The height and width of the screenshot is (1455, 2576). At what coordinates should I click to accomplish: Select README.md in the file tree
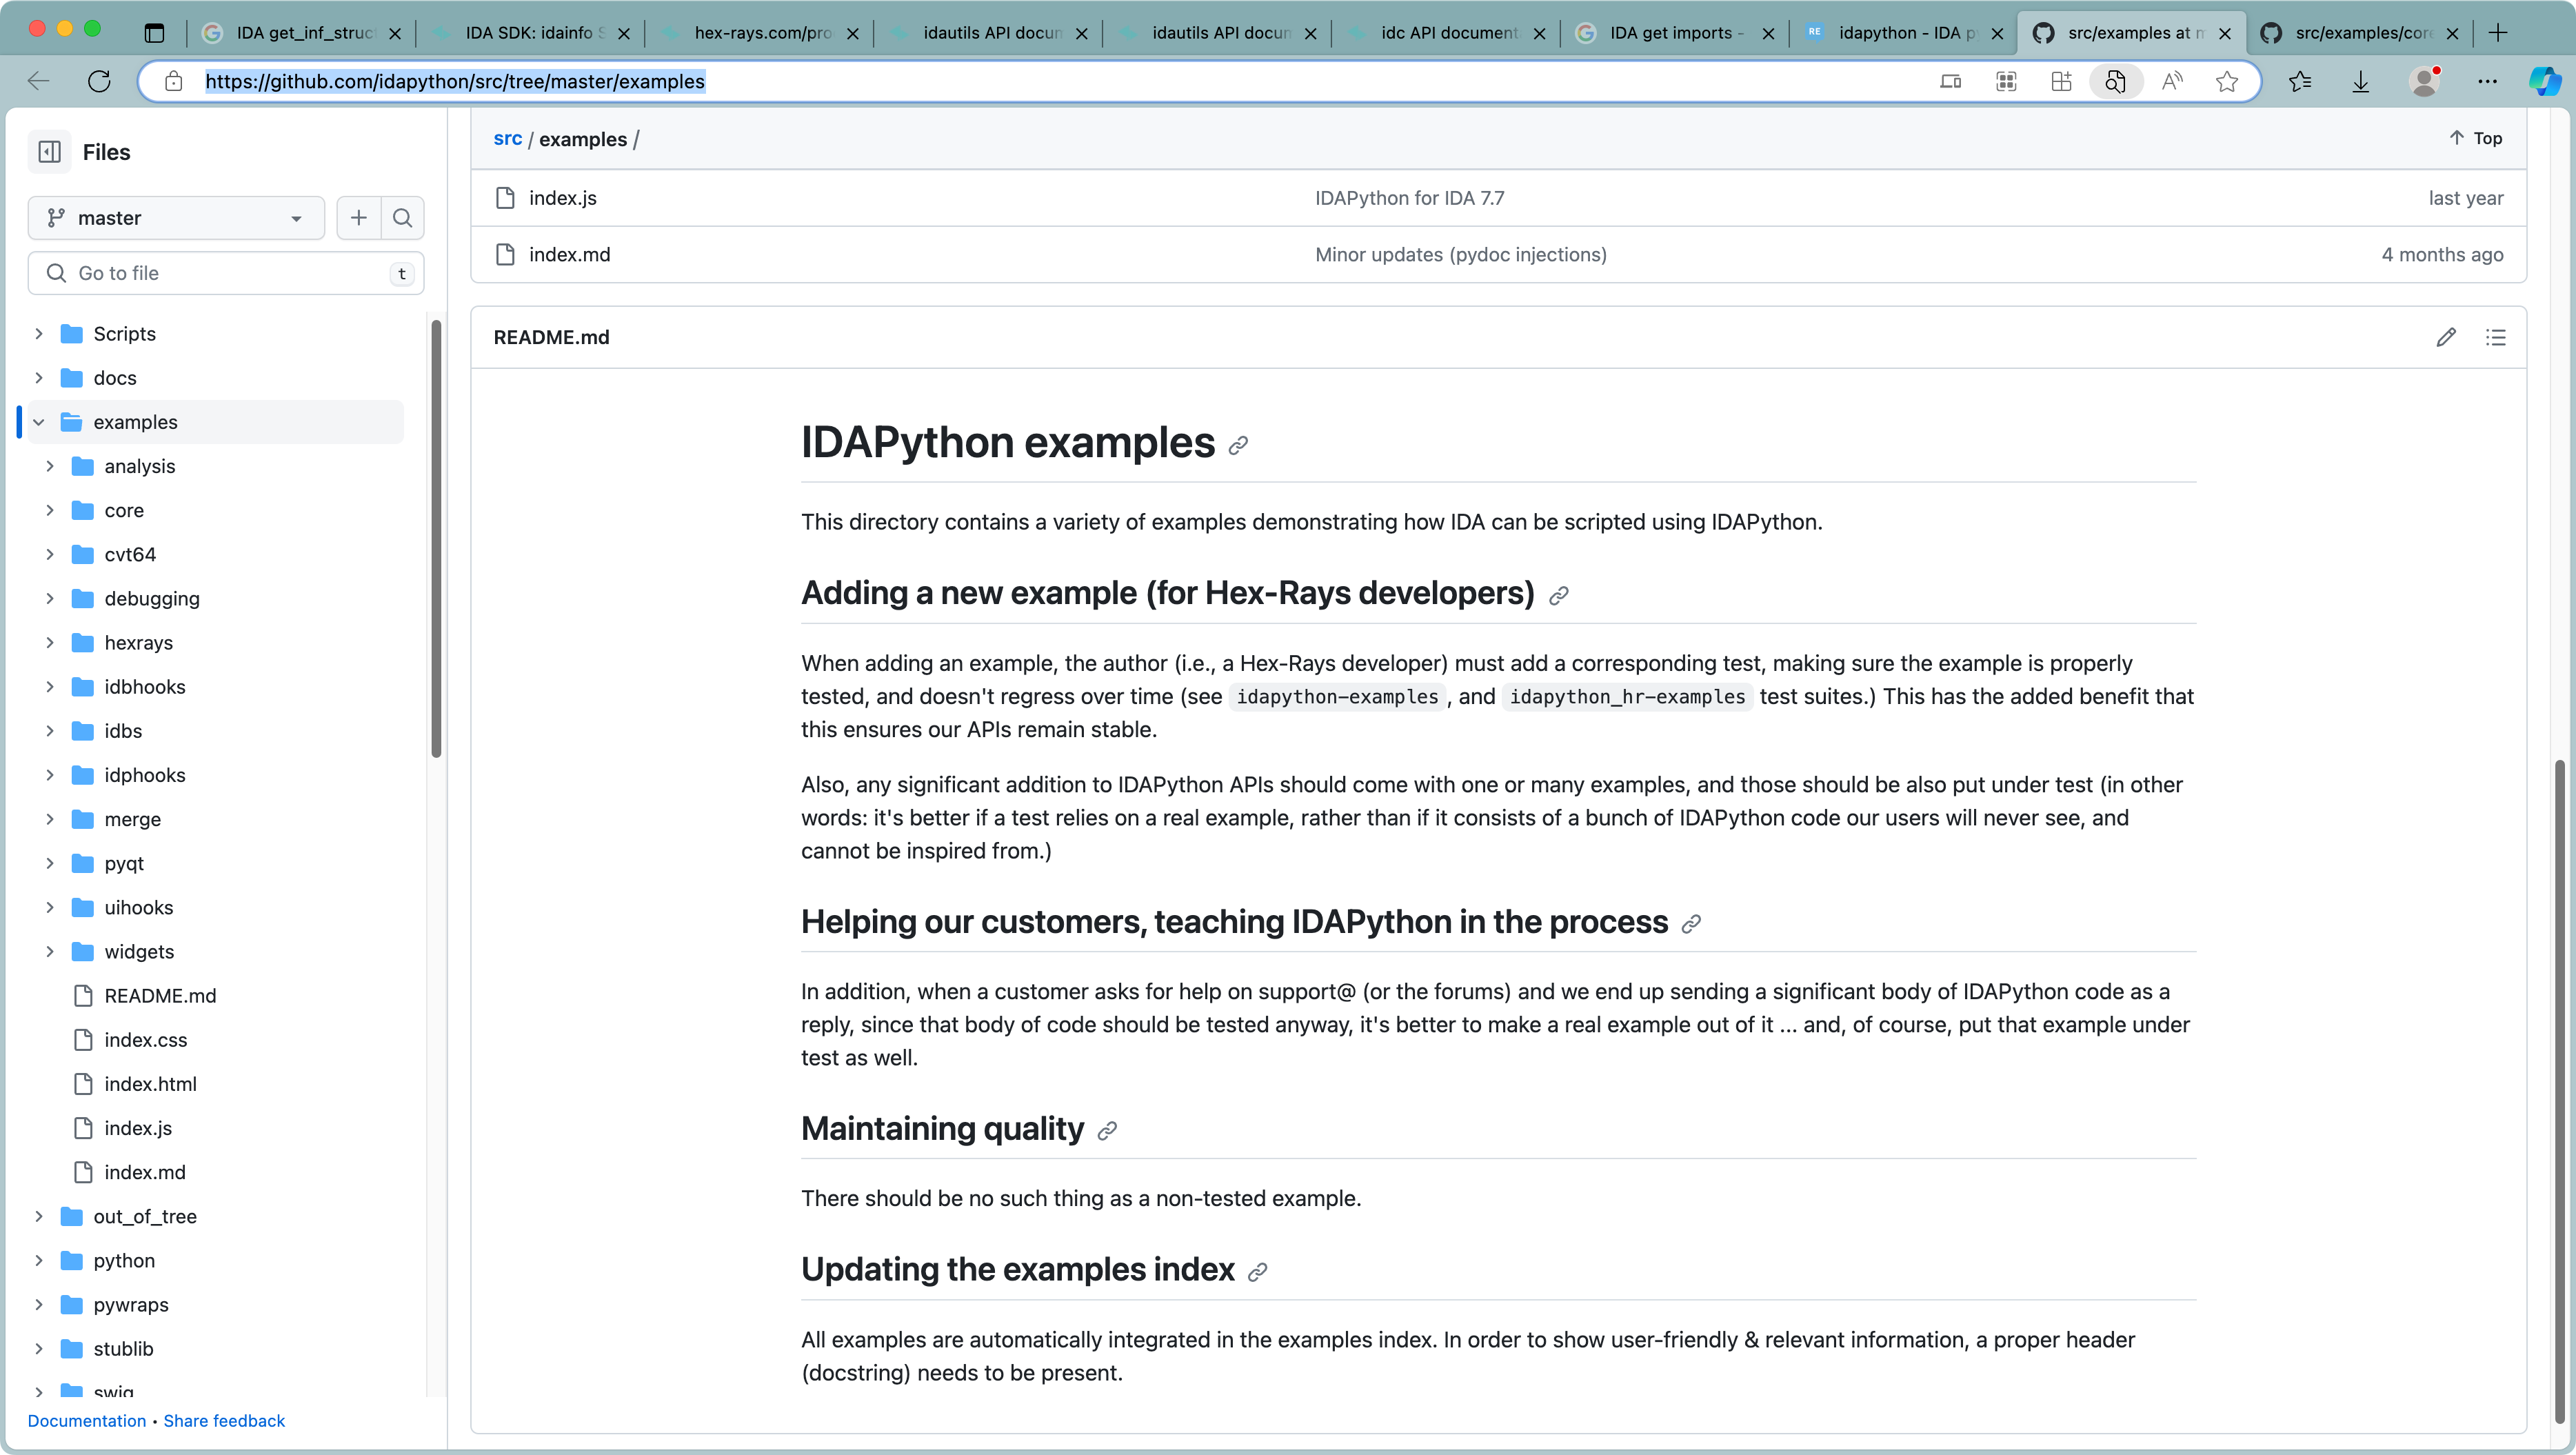tap(160, 996)
